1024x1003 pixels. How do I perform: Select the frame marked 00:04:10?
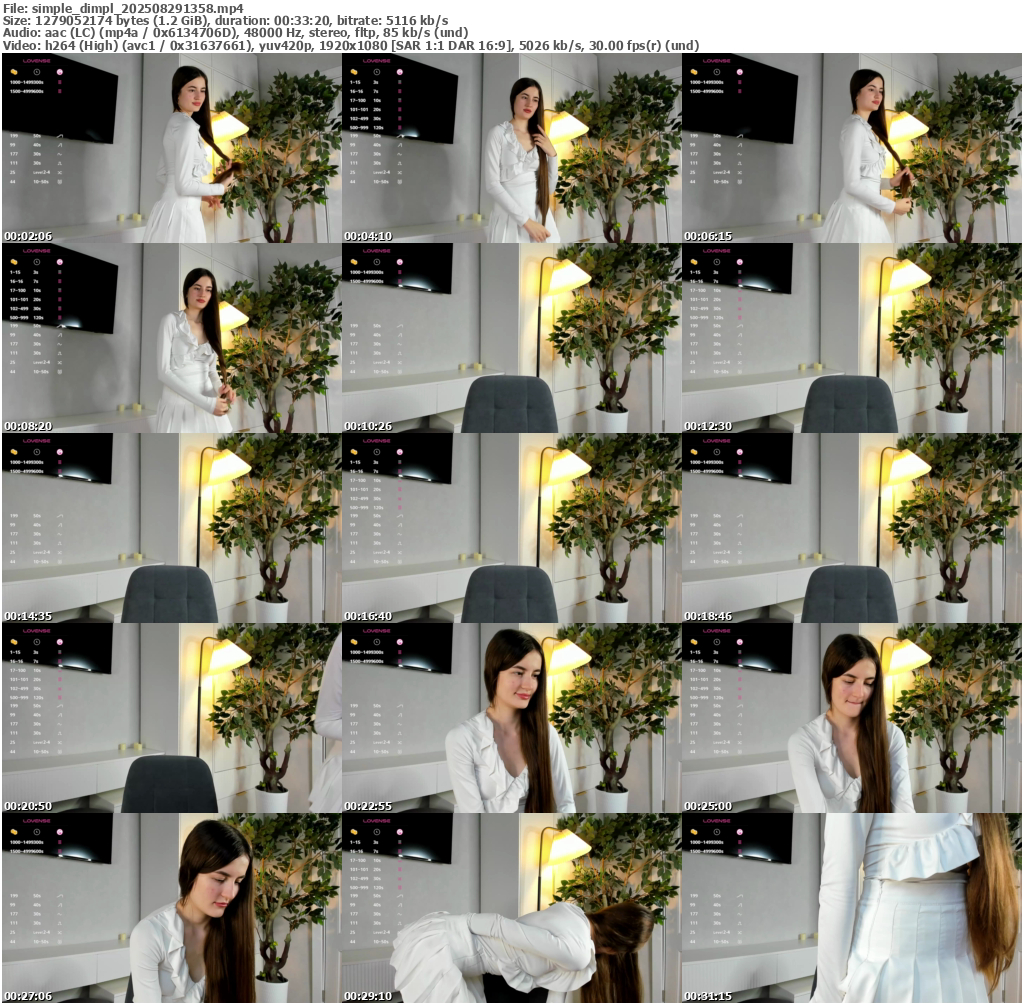(x=511, y=148)
